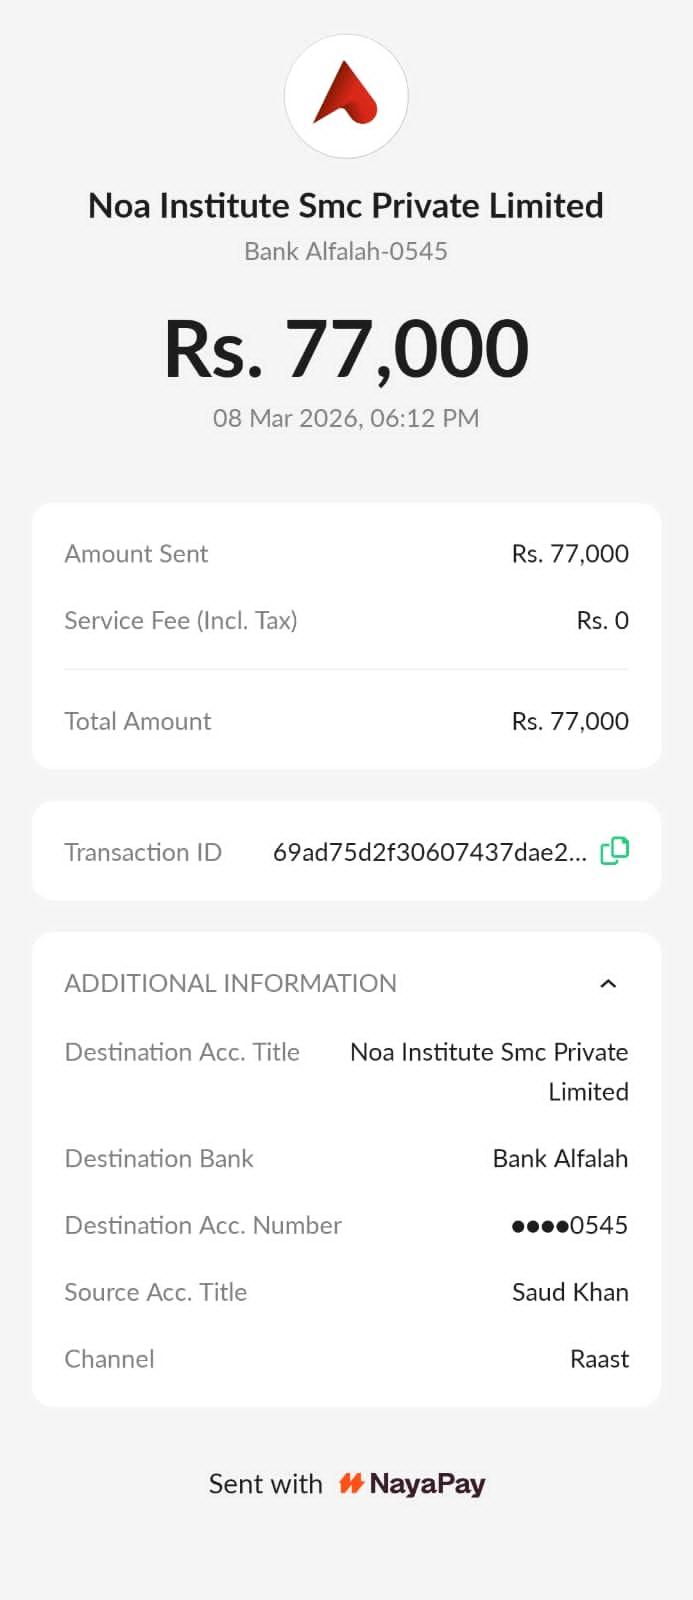Tap the red Bank Alfalah logo
The image size is (693, 1600).
click(x=346, y=96)
